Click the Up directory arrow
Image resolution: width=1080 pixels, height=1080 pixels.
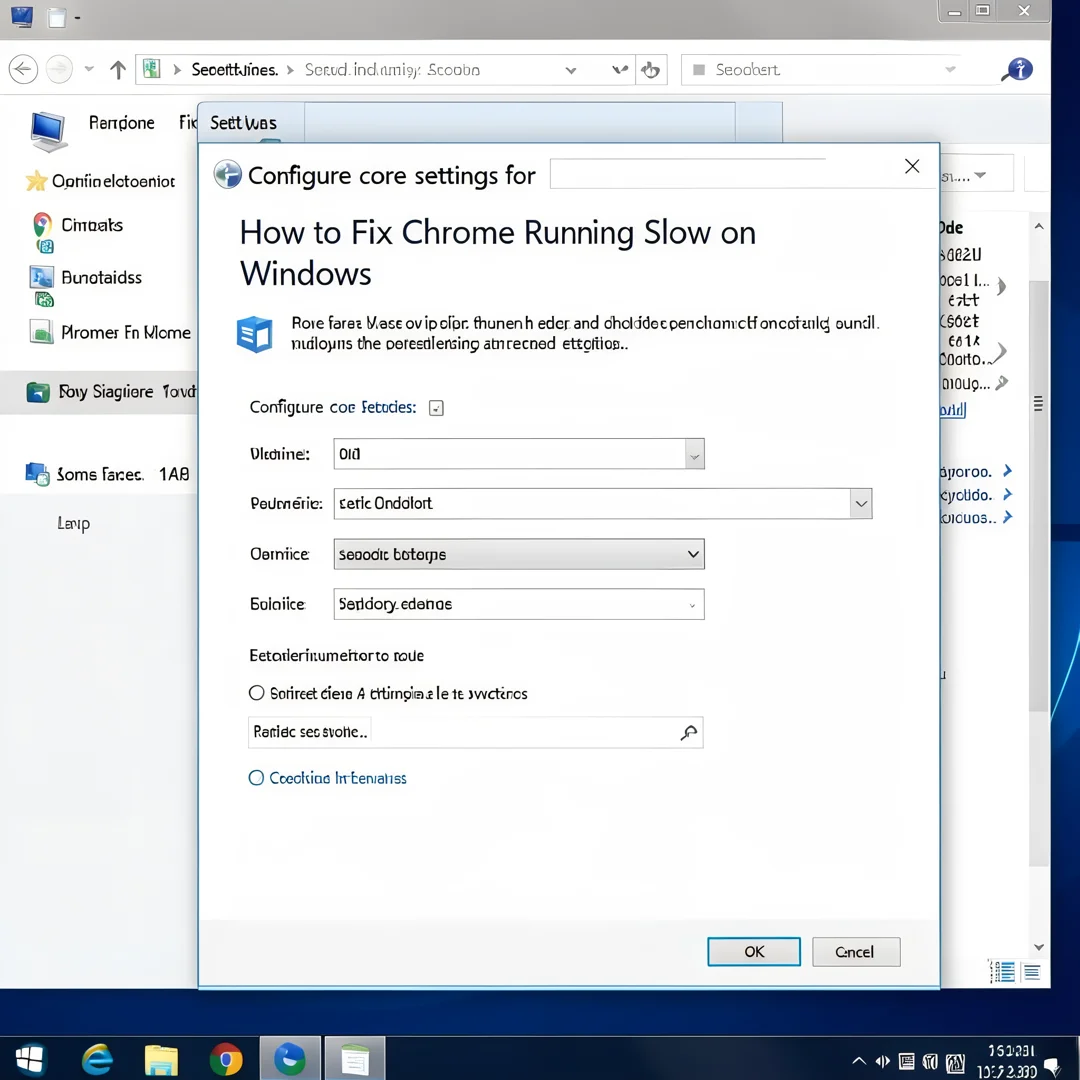[118, 70]
